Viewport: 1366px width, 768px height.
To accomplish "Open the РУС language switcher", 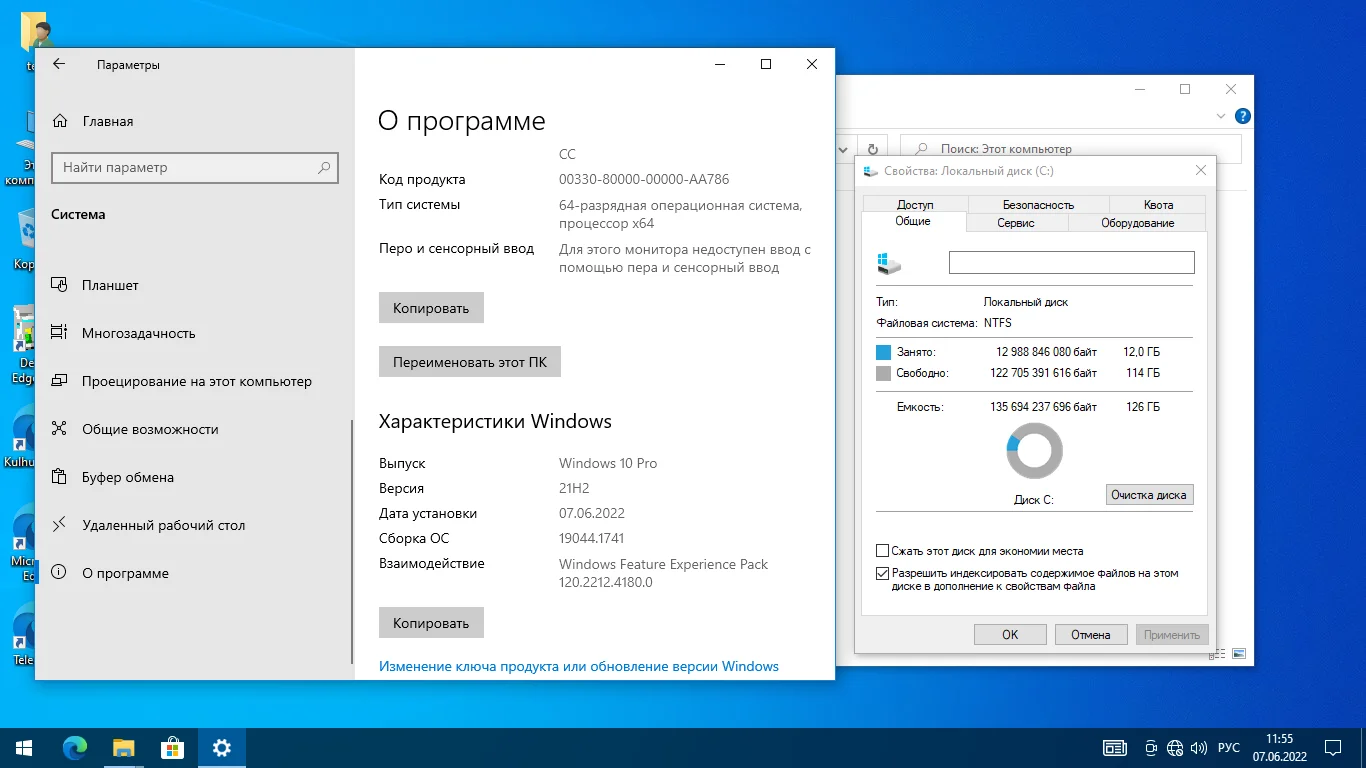I will pyautogui.click(x=1229, y=748).
